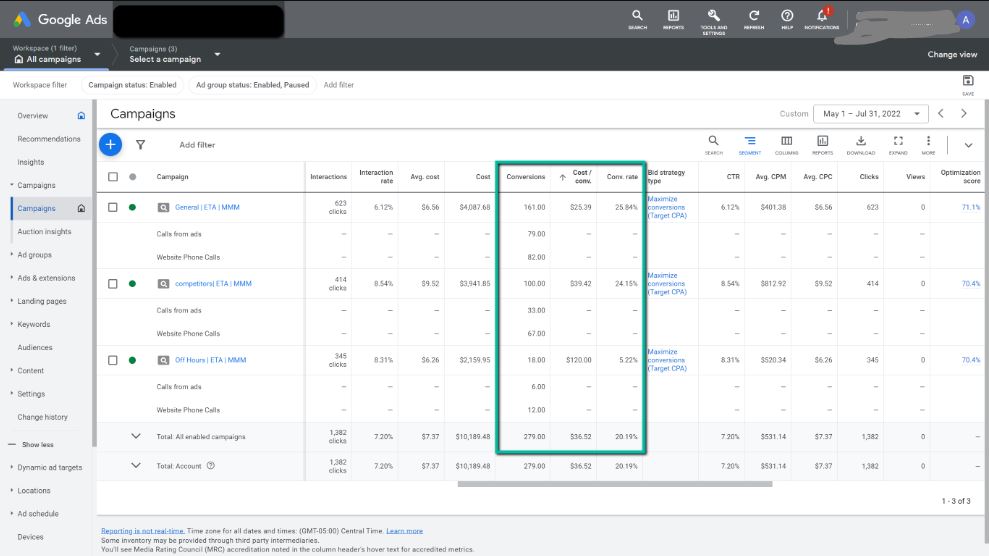Click Add filter field beside funnel
Viewport: 989px width, 556px height.
pos(197,145)
